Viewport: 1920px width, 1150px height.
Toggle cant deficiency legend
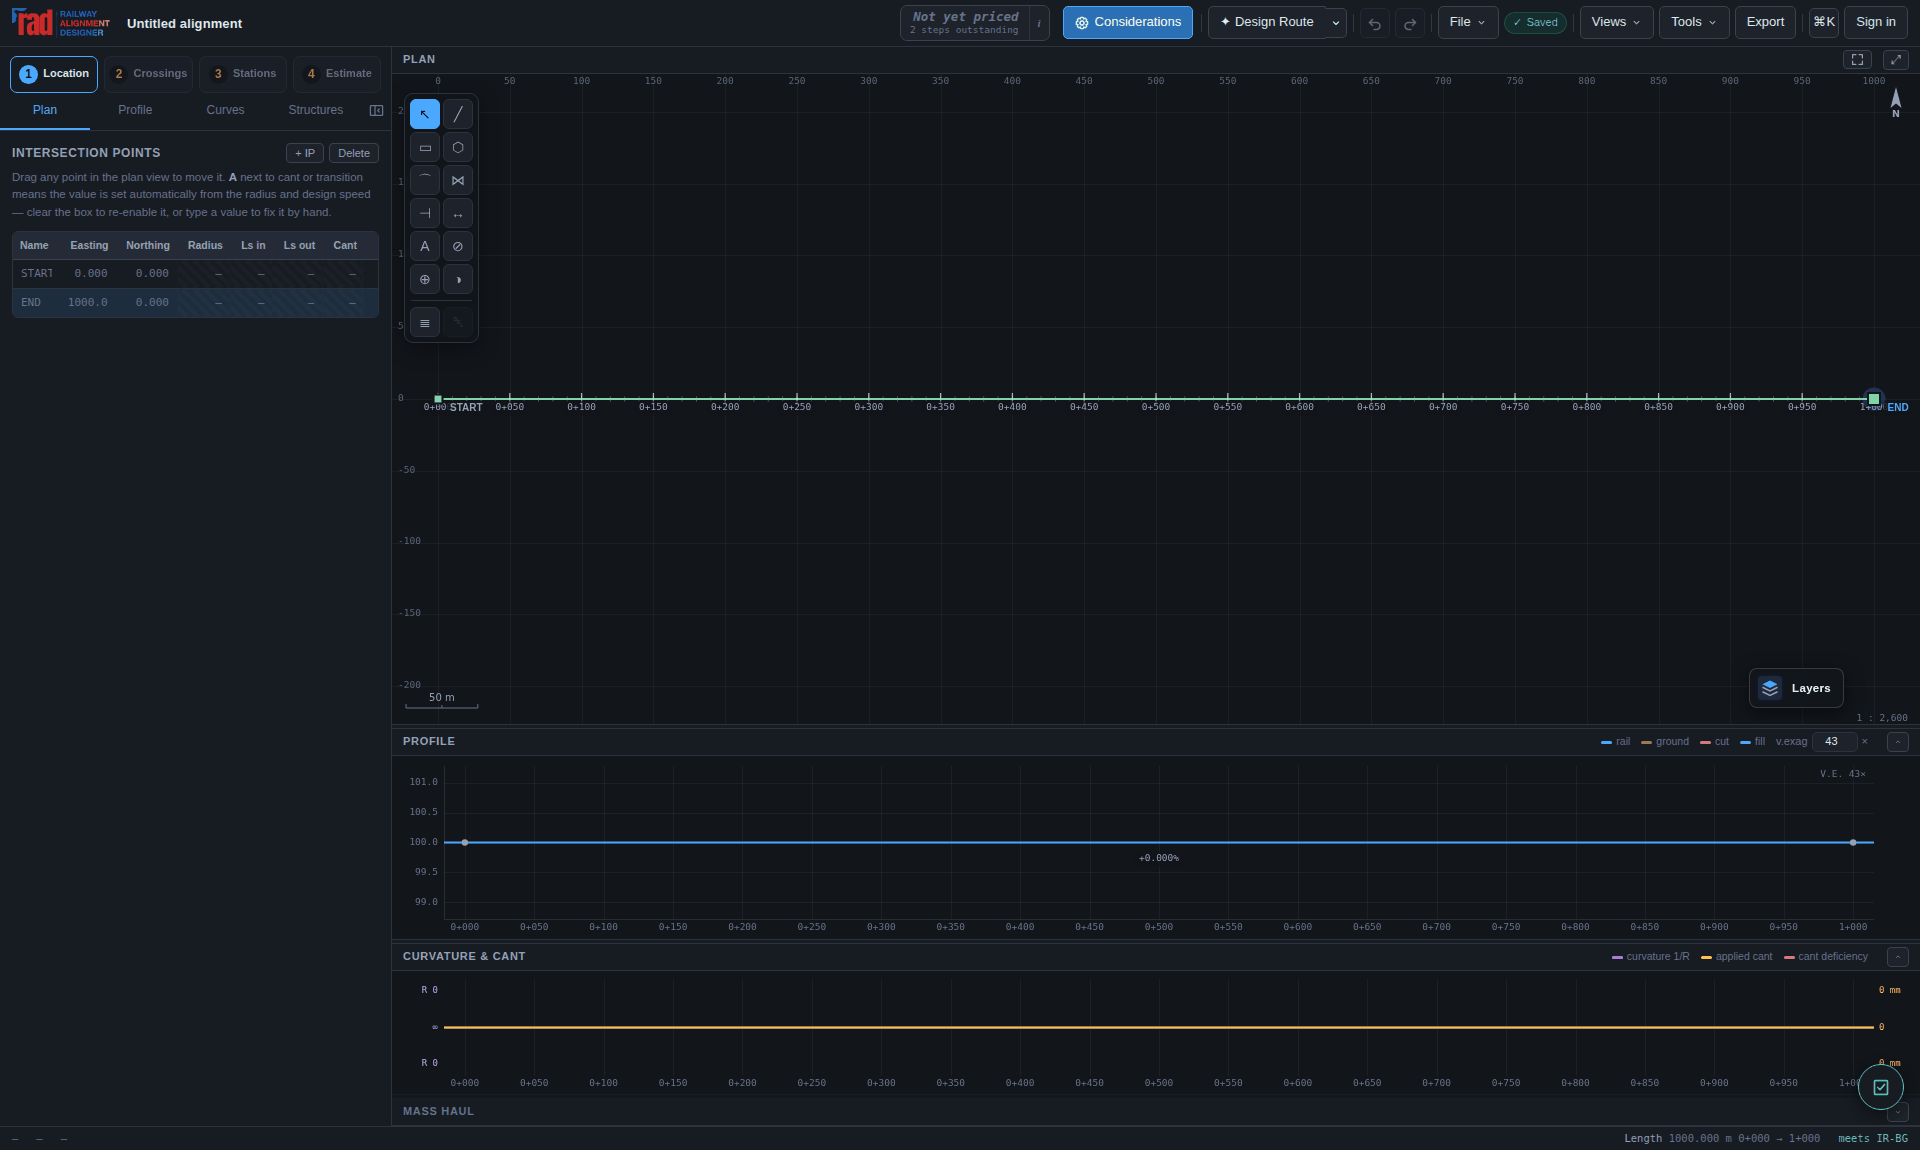tap(1825, 957)
